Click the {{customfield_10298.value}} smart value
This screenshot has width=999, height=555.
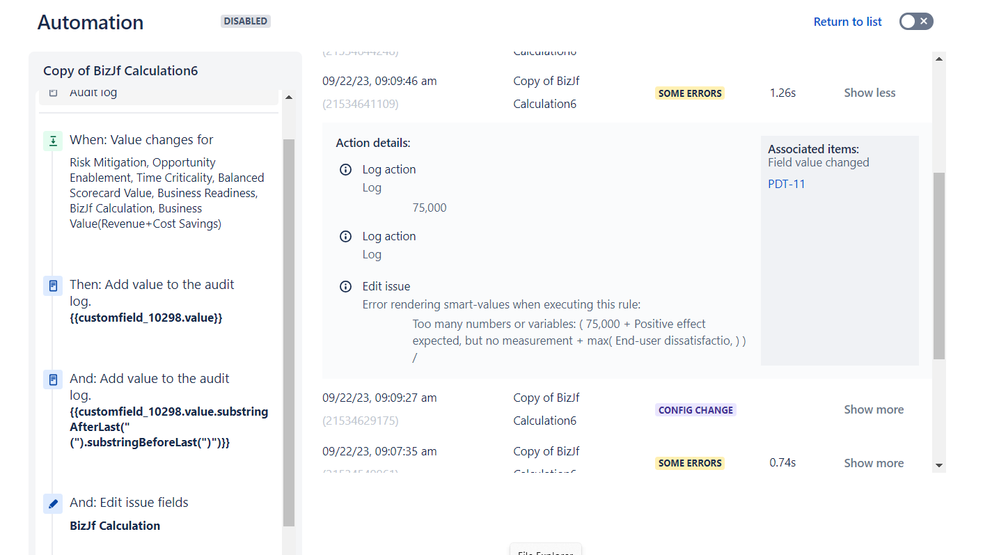[x=146, y=317]
